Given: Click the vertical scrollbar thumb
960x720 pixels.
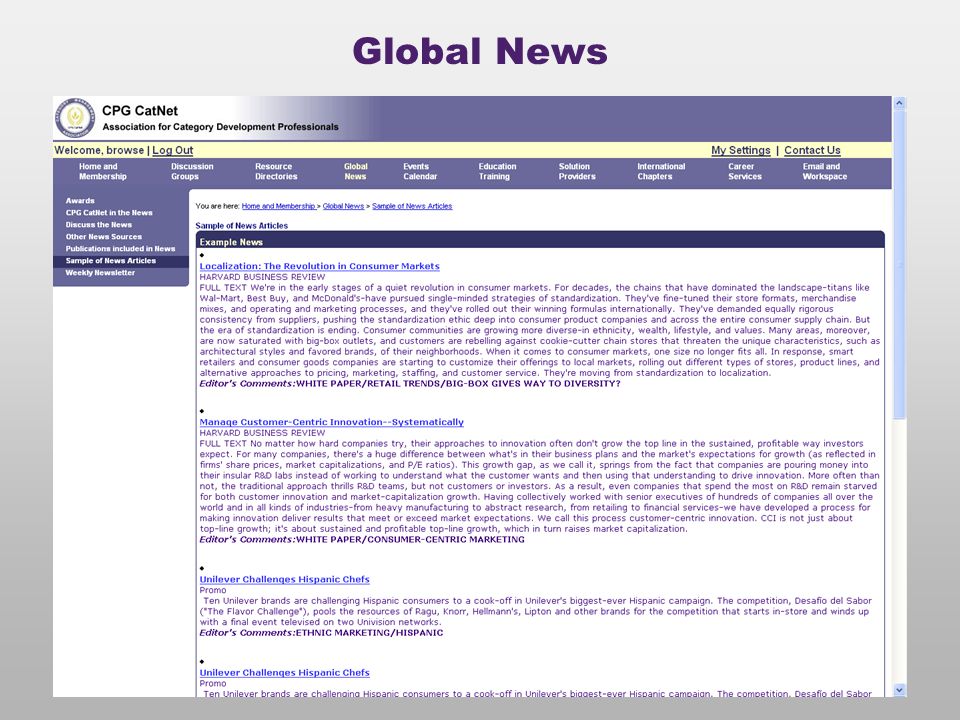Looking at the screenshot, I should [x=899, y=263].
